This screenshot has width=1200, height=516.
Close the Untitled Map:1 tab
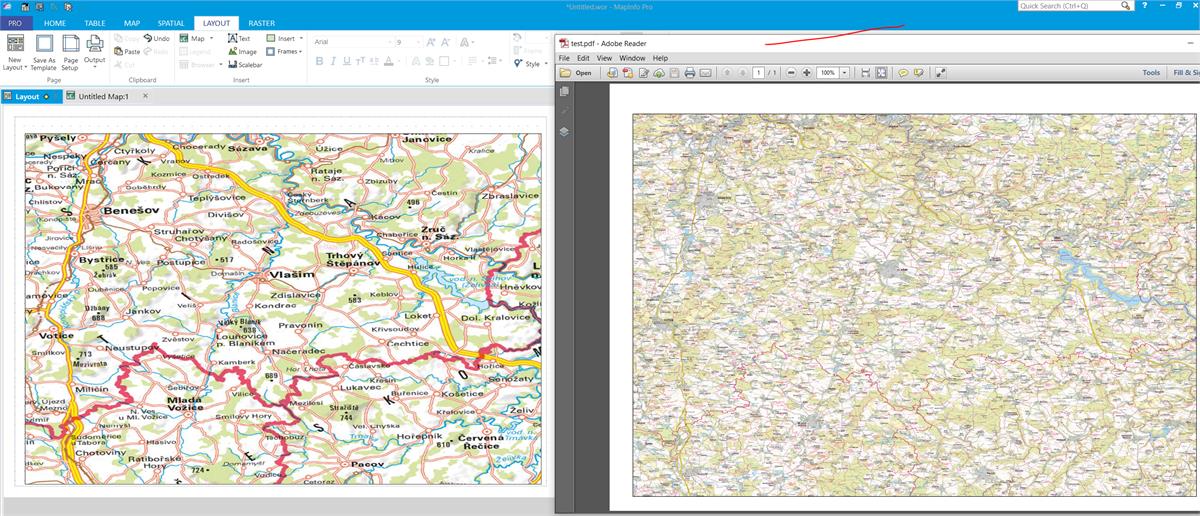tap(145, 96)
